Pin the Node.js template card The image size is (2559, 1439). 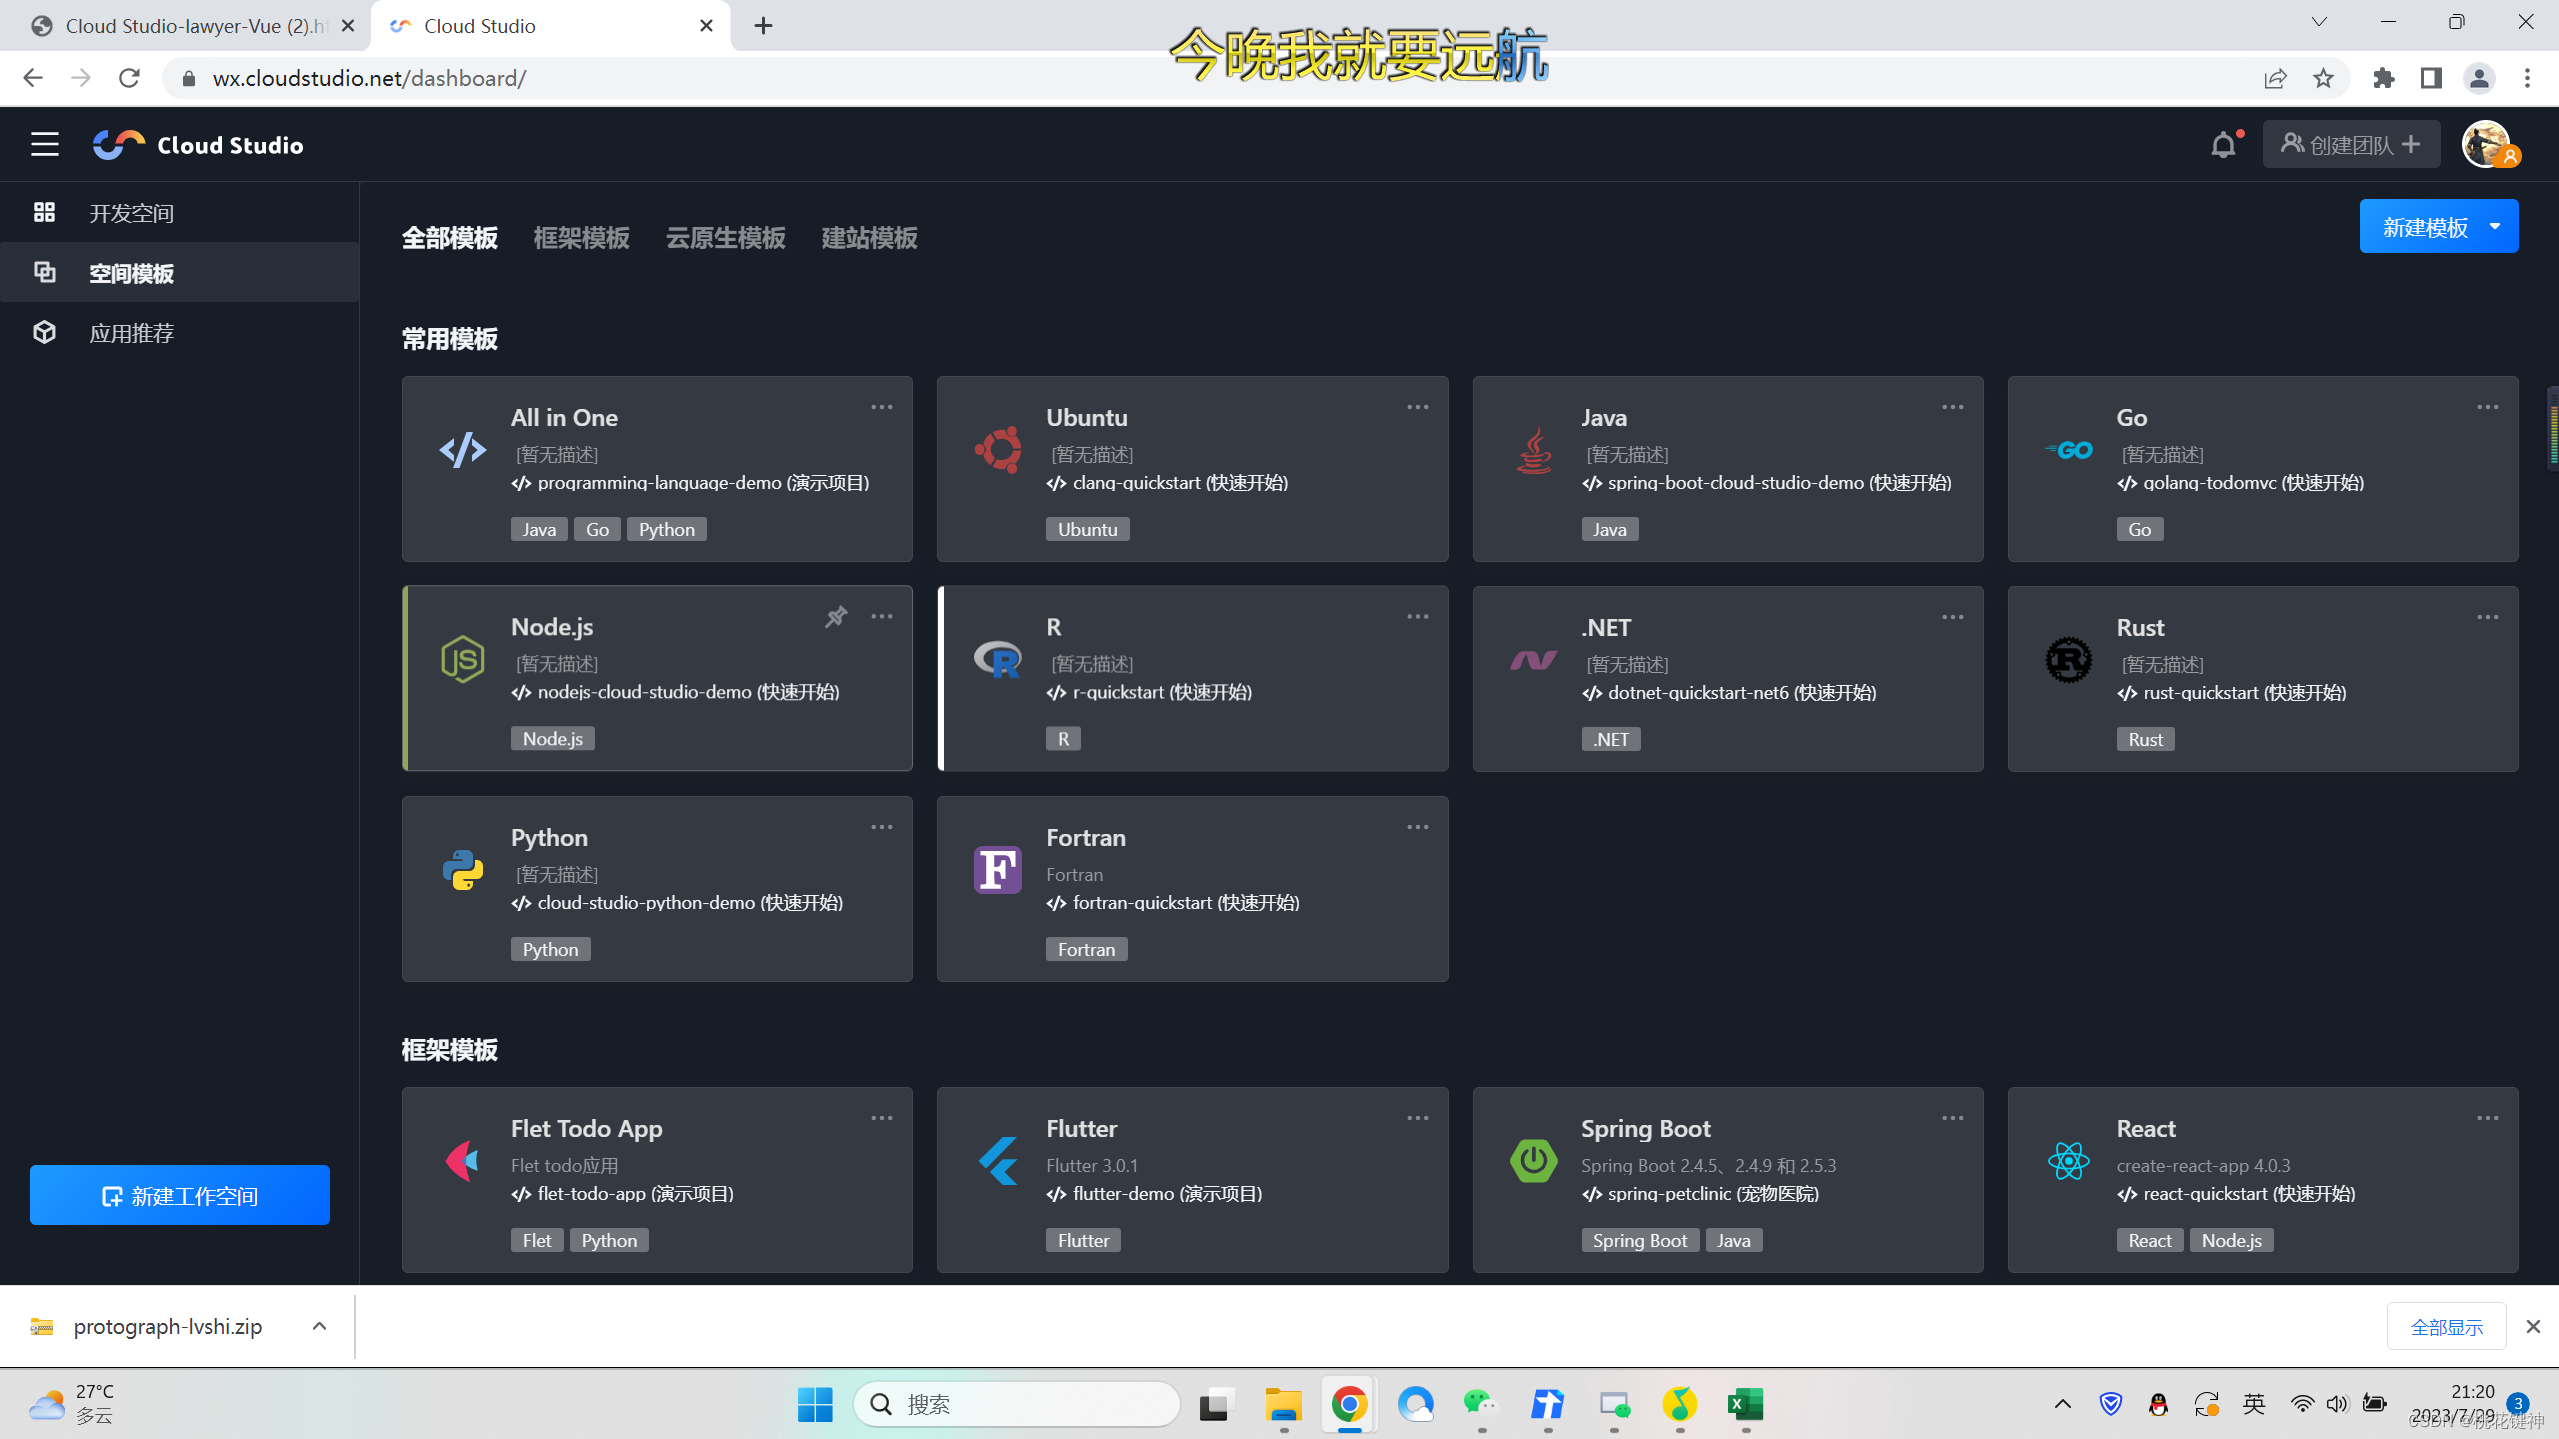(836, 616)
